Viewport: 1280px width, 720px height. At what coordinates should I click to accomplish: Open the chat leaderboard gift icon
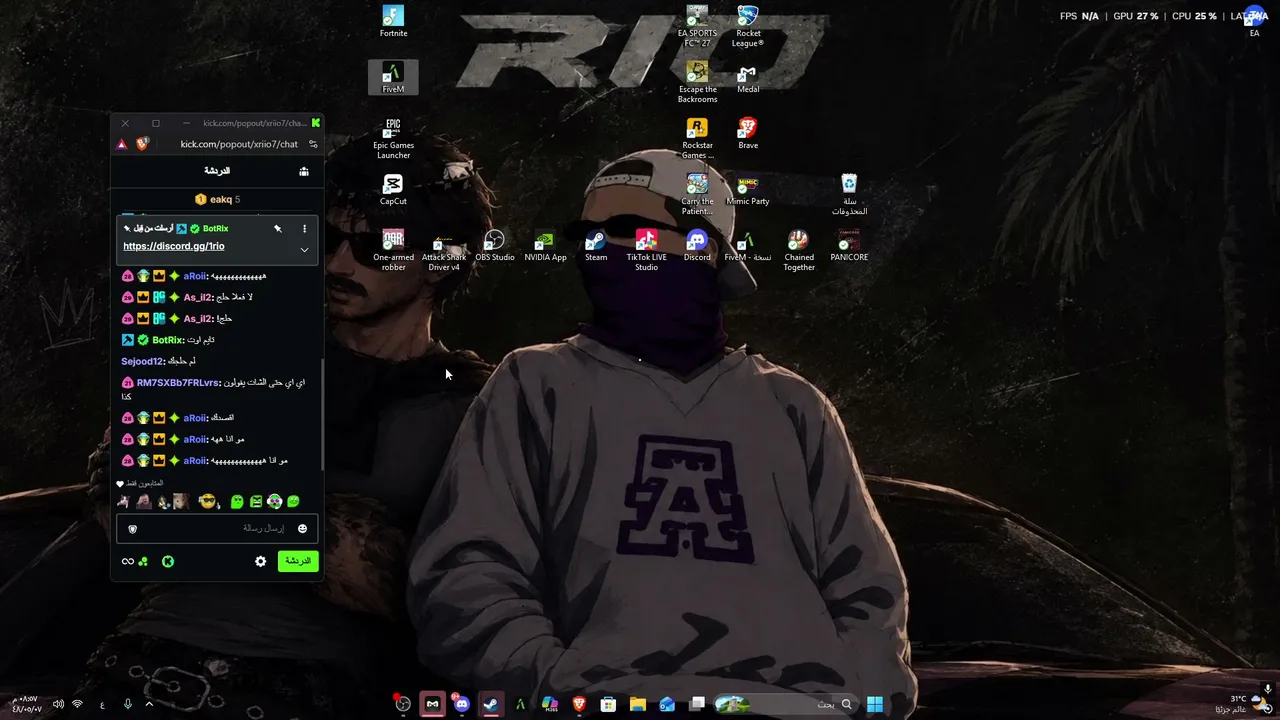tap(304, 171)
